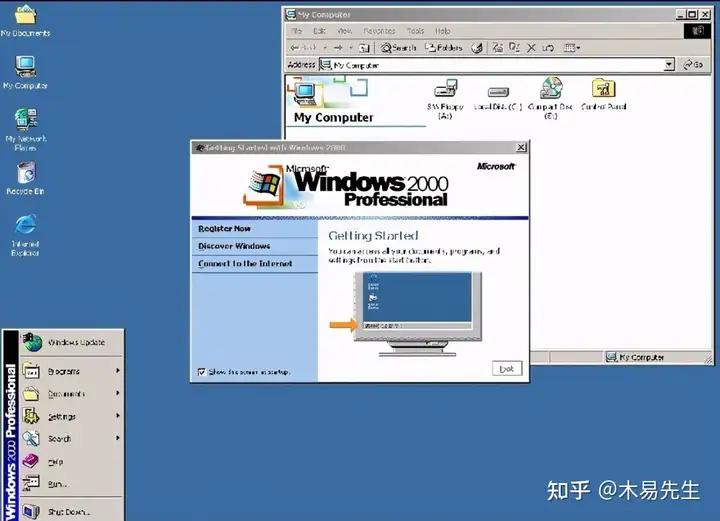Open the File menu
Image resolution: width=720 pixels, height=521 pixels.
point(297,31)
